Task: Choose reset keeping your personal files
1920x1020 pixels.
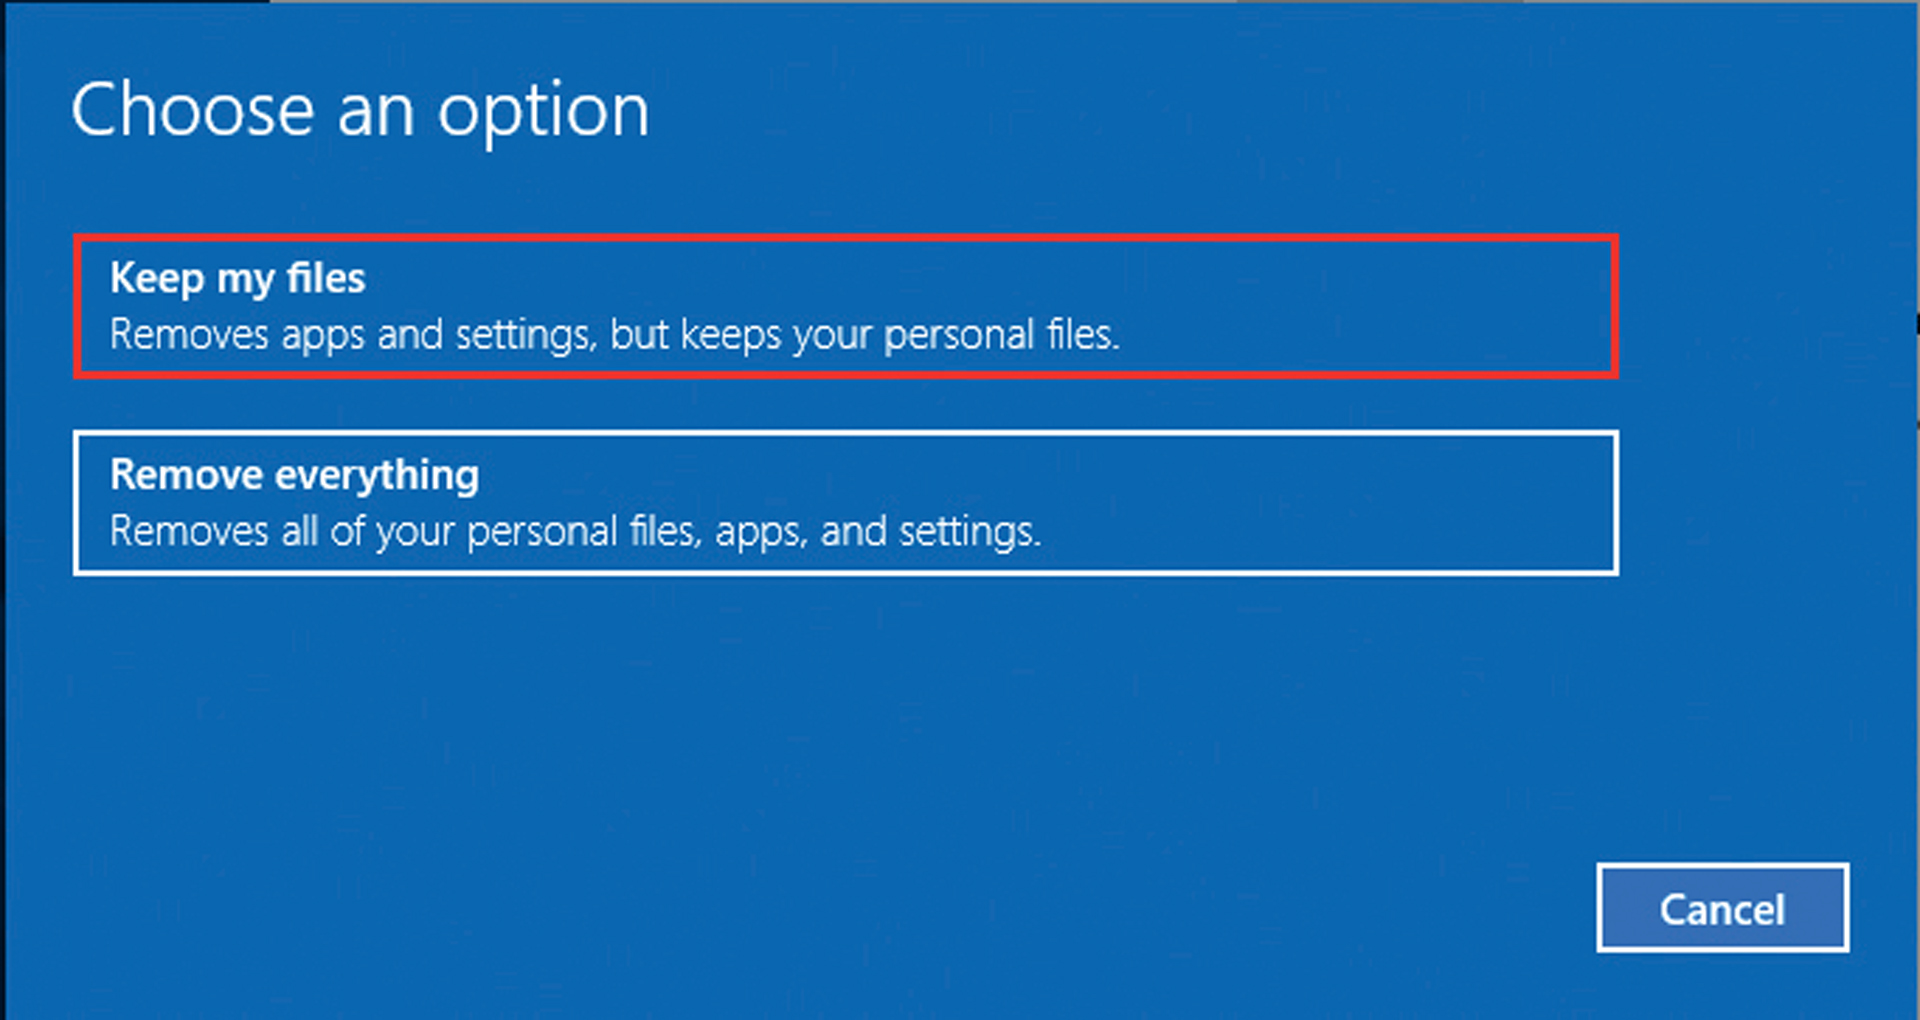Action: pos(845,306)
